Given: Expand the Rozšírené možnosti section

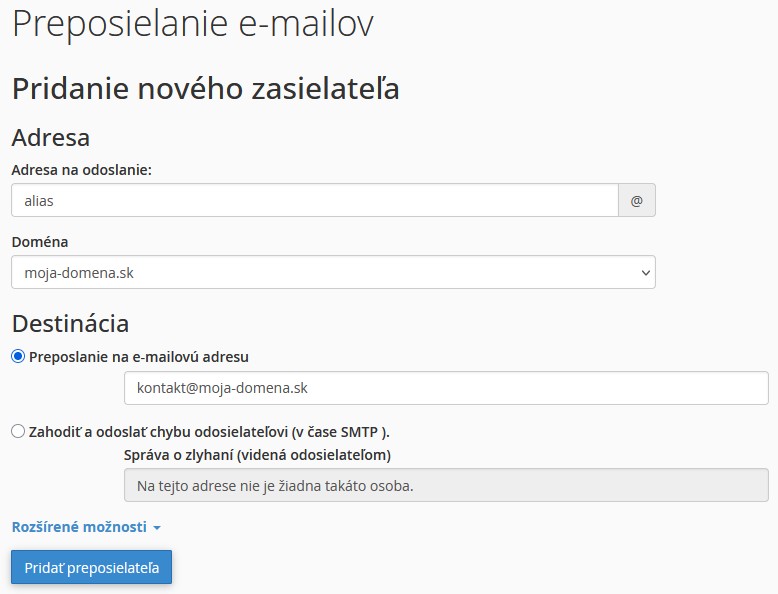Looking at the screenshot, I should point(79,527).
